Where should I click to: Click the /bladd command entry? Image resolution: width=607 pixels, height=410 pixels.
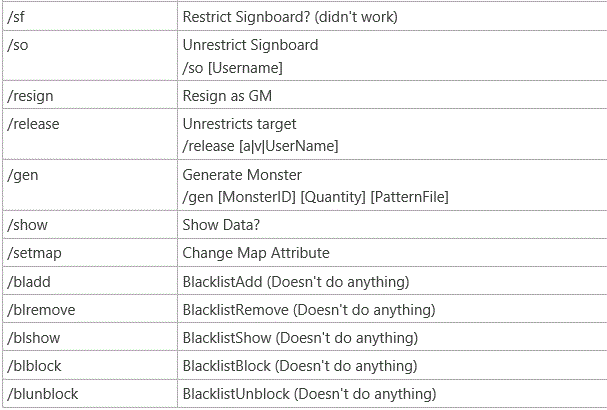[29, 281]
